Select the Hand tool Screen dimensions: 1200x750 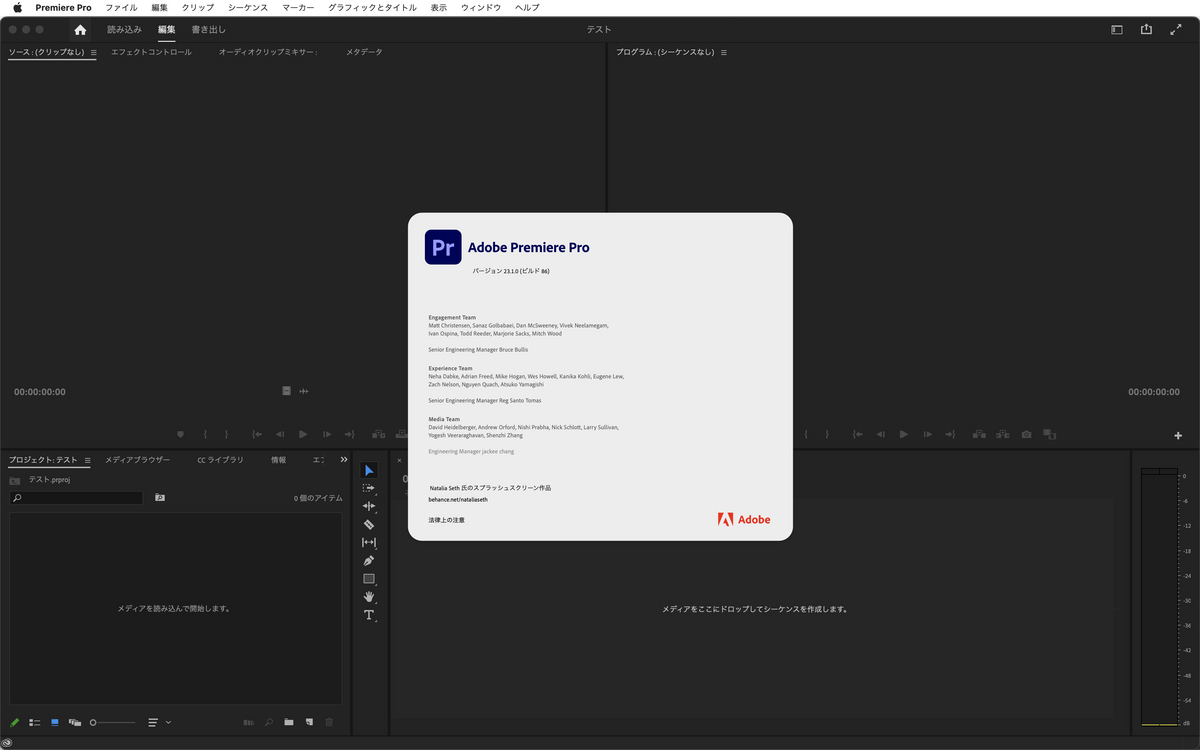pyautogui.click(x=369, y=597)
